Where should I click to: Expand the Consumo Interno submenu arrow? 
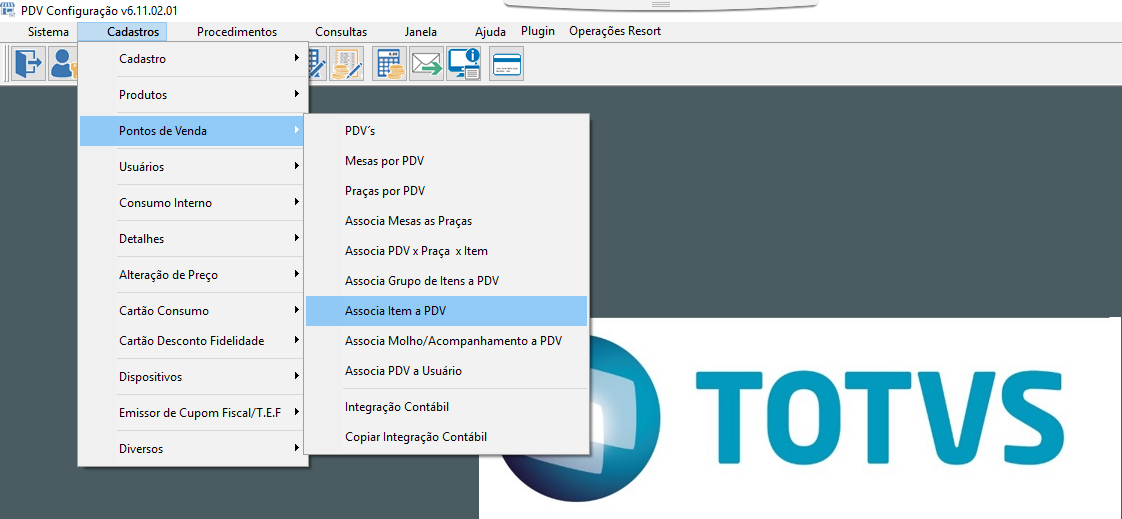(x=296, y=203)
